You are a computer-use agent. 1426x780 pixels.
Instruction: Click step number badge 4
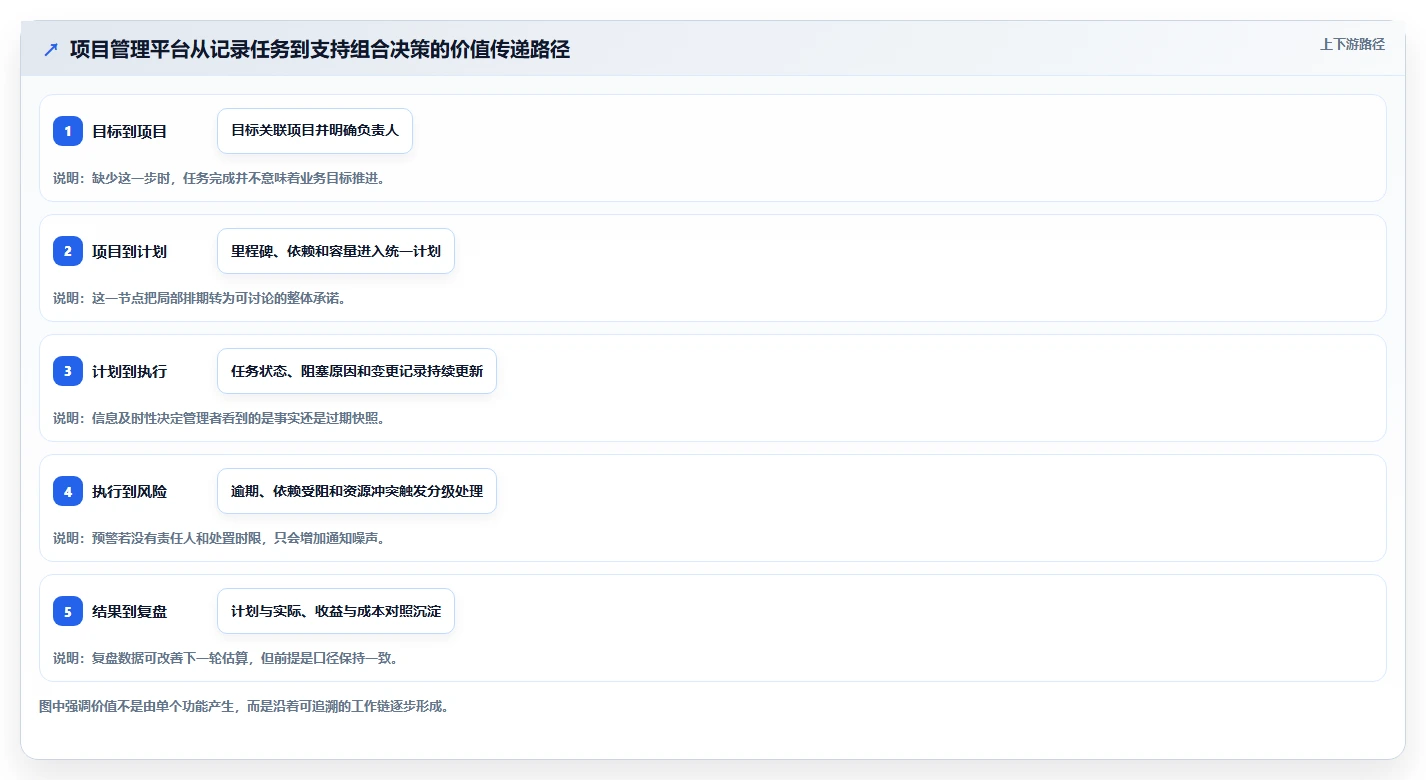[x=68, y=491]
